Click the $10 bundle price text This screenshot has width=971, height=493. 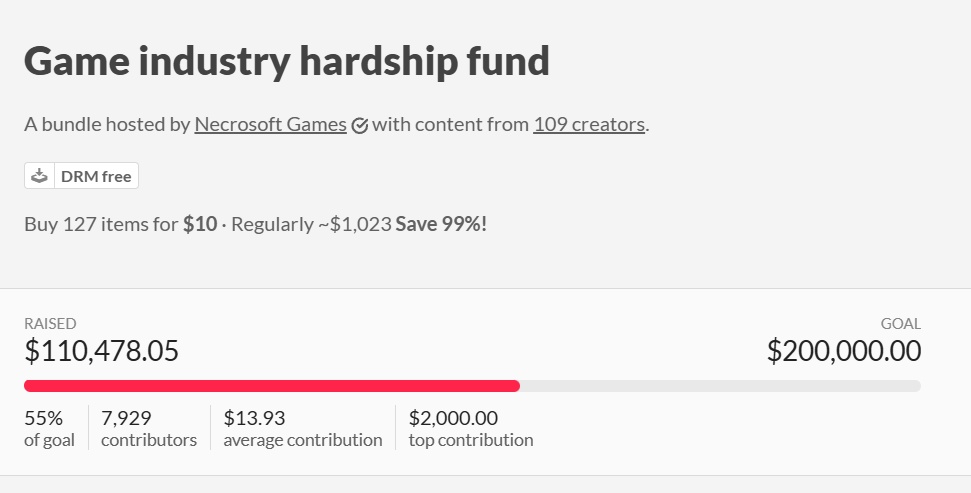click(200, 224)
